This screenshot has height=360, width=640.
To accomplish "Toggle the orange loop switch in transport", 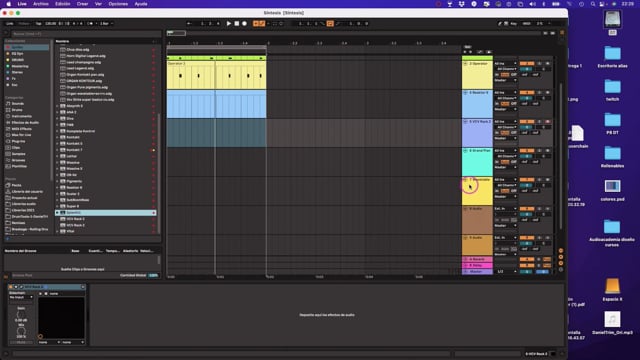I will click(x=330, y=24).
